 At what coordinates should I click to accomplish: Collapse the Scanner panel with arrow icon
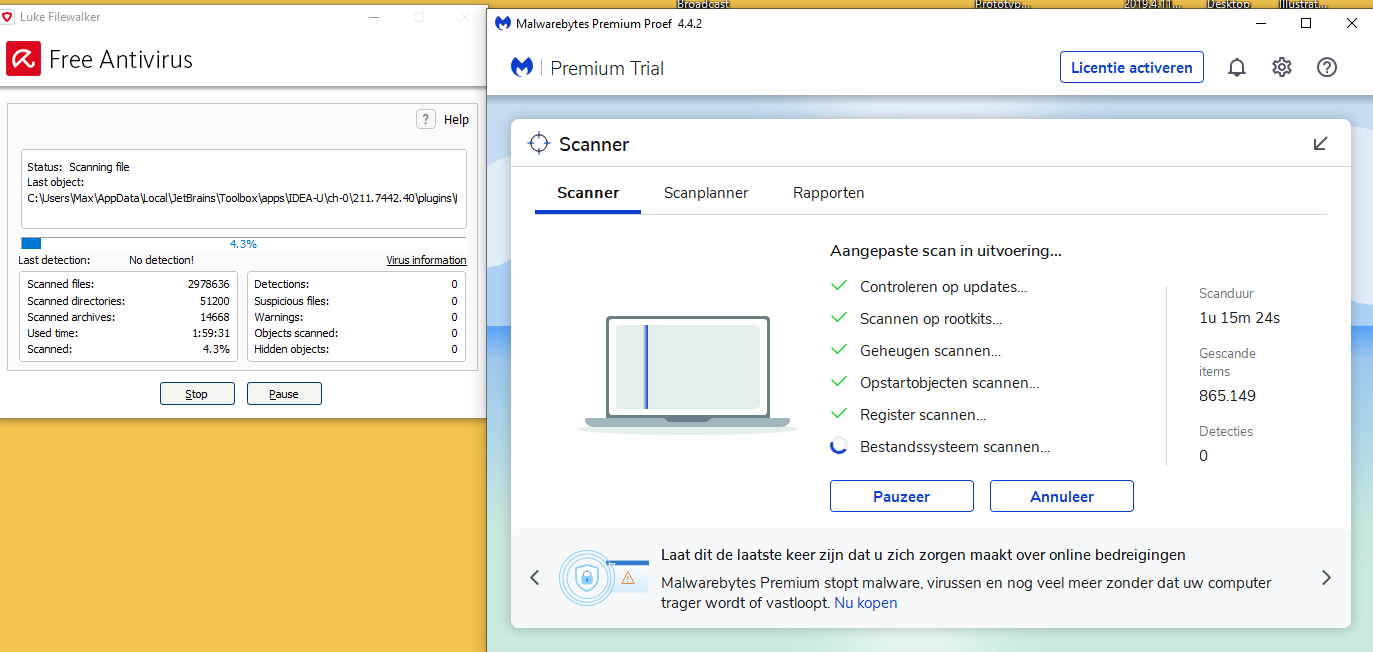coord(1320,144)
